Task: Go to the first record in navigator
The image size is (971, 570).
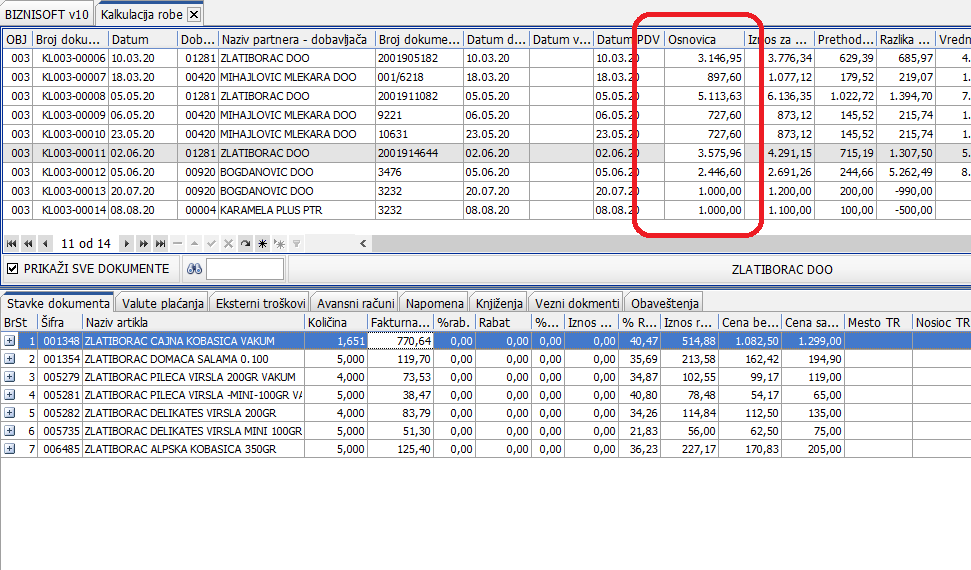Action: (x=12, y=243)
